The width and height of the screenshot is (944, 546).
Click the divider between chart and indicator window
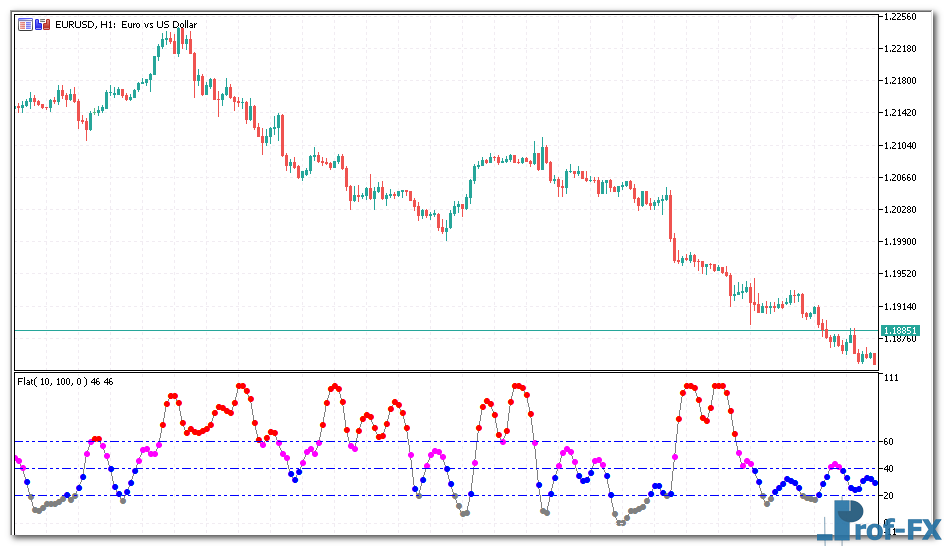440,372
